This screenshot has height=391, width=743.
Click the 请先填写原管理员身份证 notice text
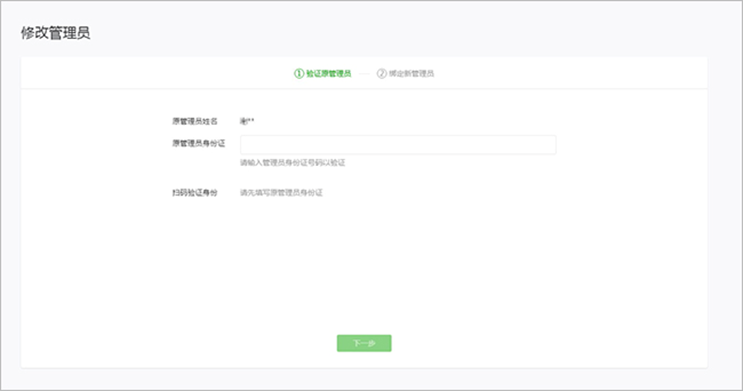pos(281,192)
